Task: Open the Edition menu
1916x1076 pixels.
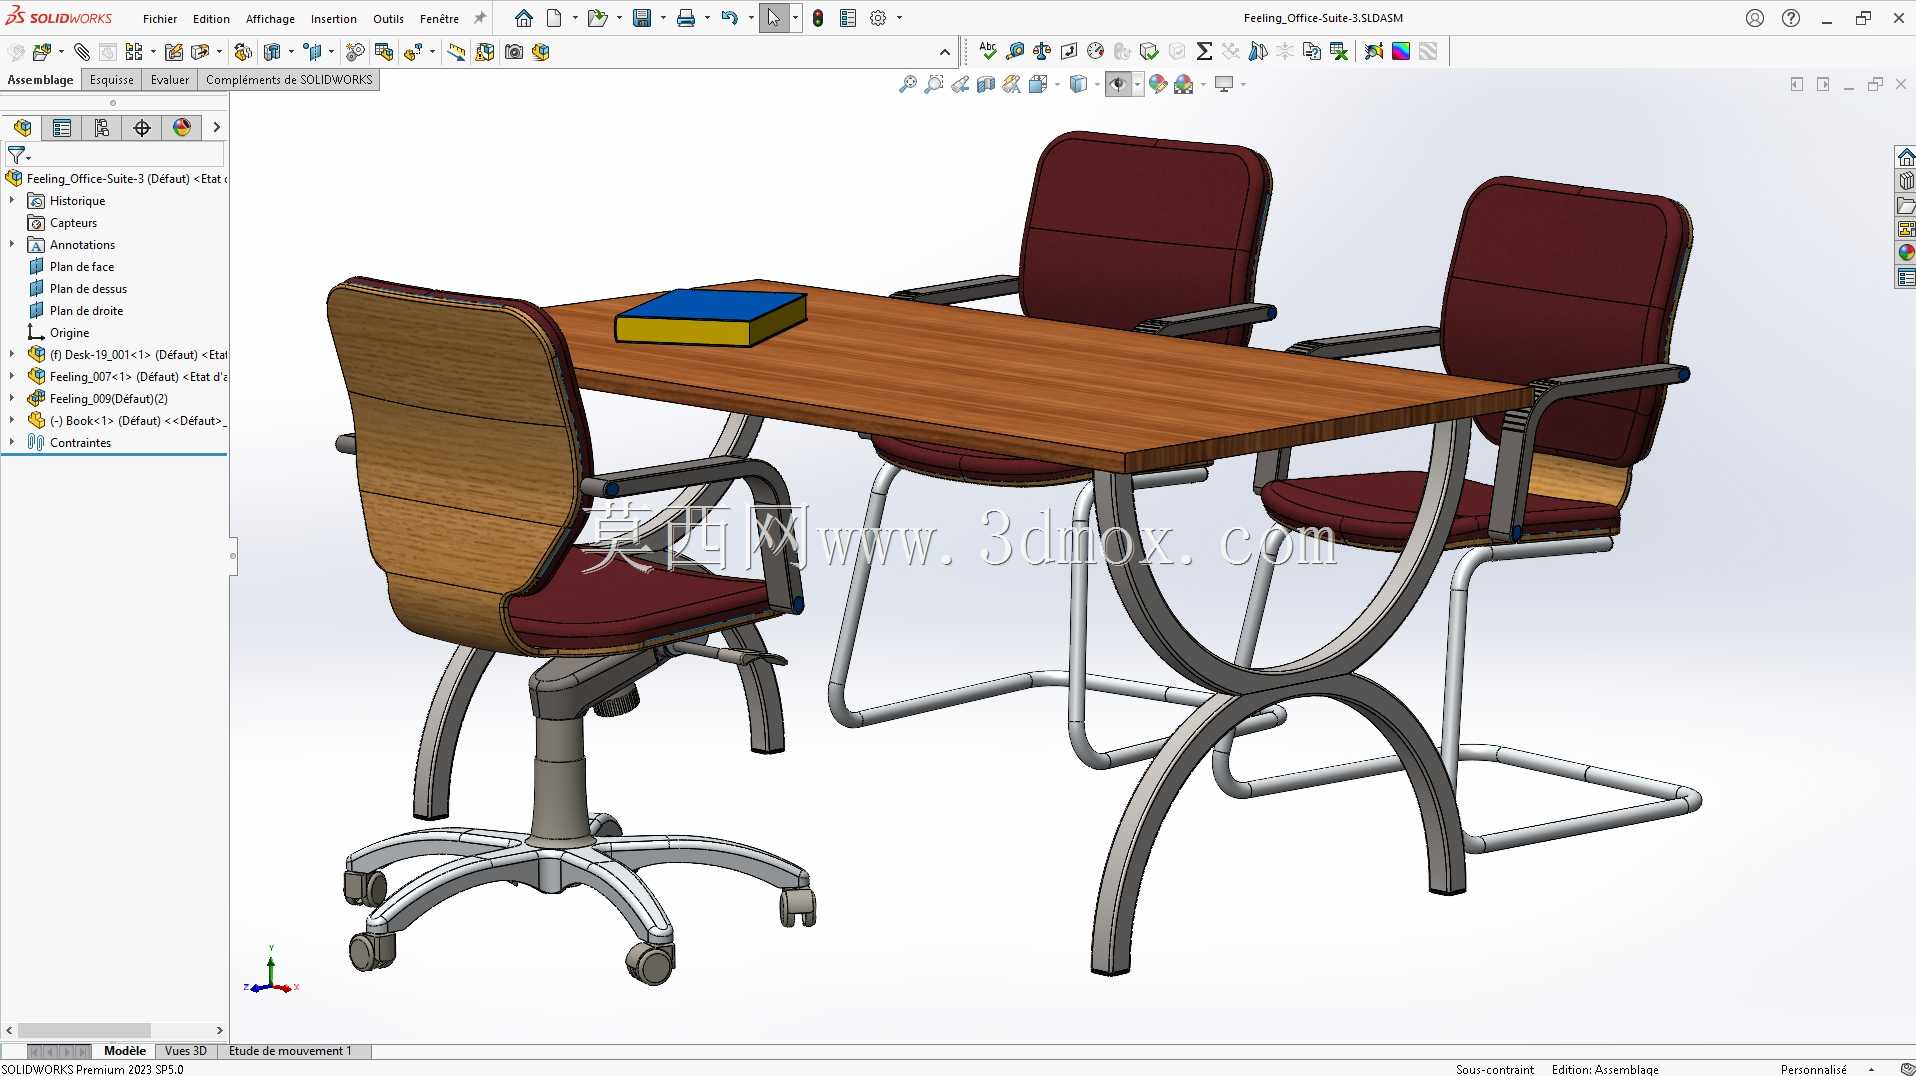Action: [211, 18]
